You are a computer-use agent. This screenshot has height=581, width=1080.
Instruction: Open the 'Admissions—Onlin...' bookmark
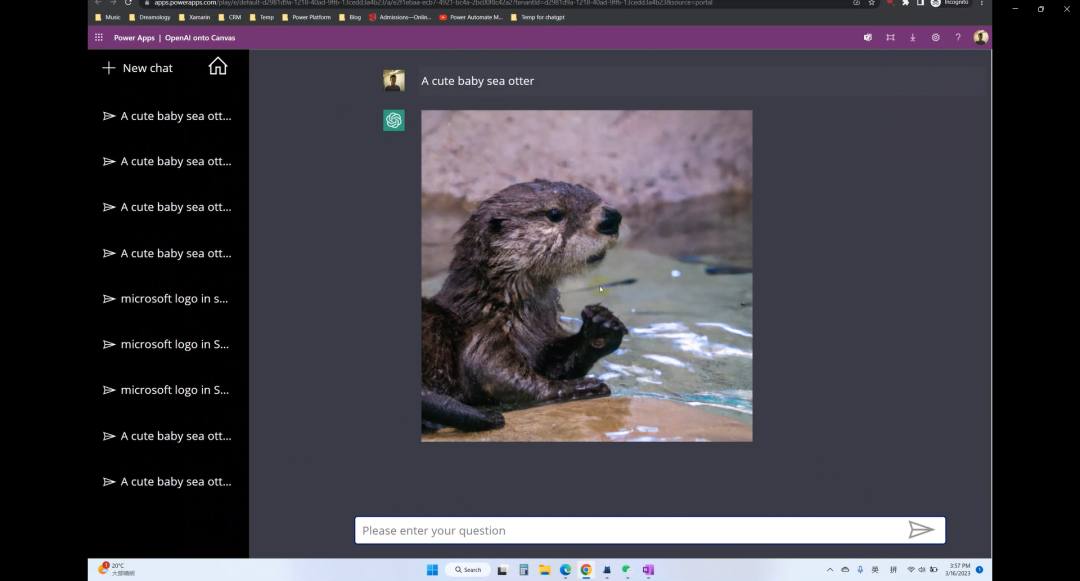(400, 17)
